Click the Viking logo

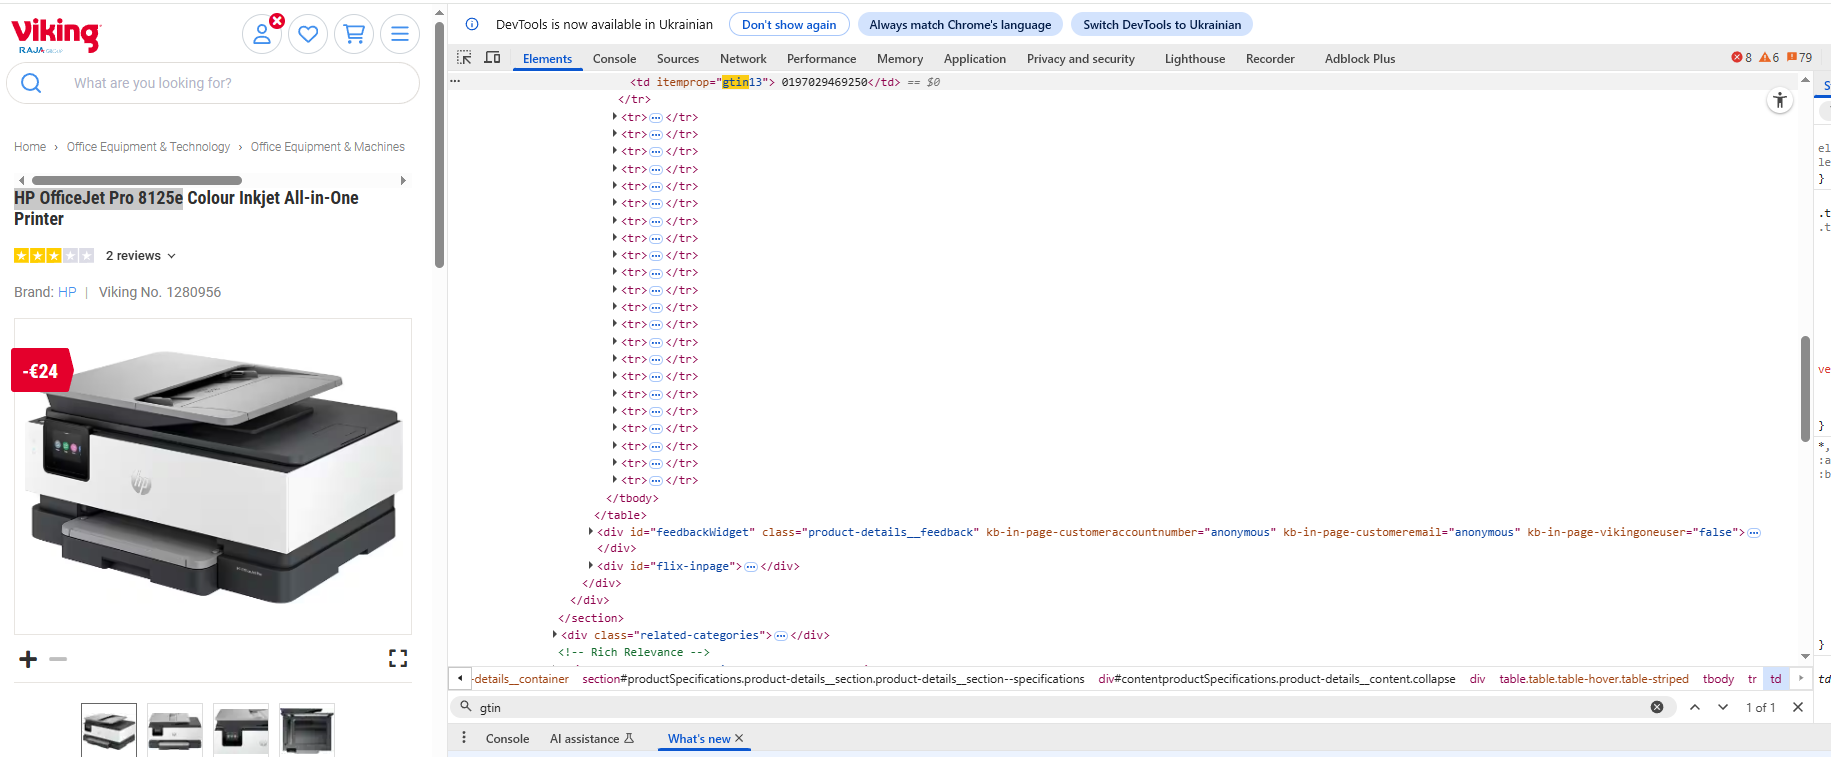point(56,35)
